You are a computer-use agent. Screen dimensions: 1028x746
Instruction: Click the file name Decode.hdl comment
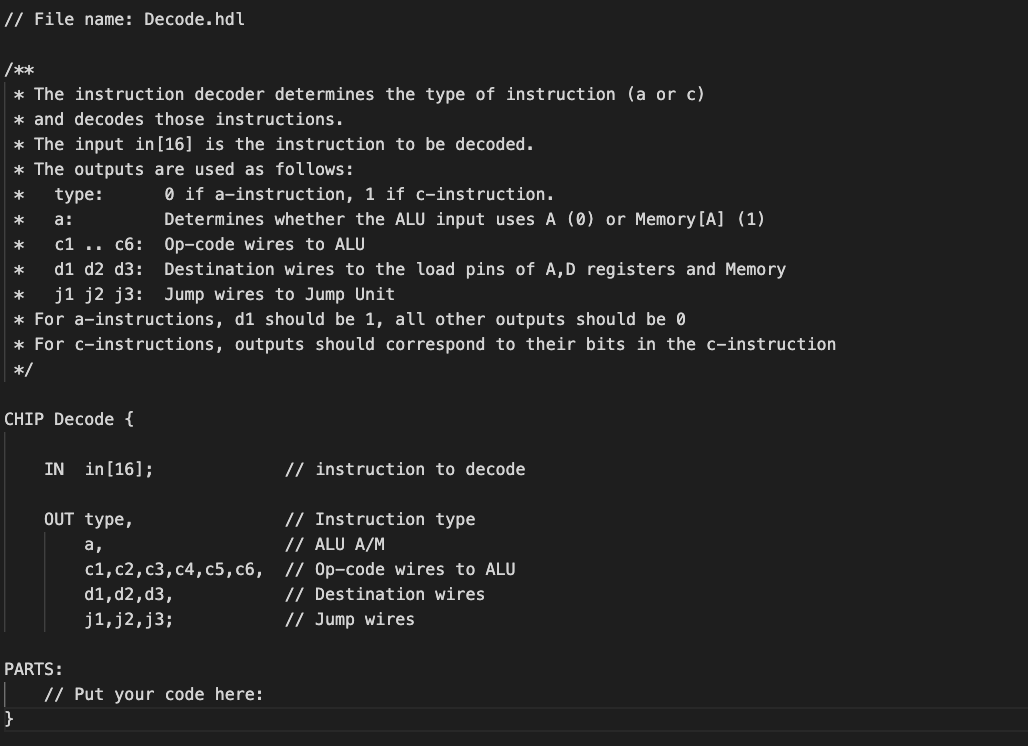tap(125, 19)
